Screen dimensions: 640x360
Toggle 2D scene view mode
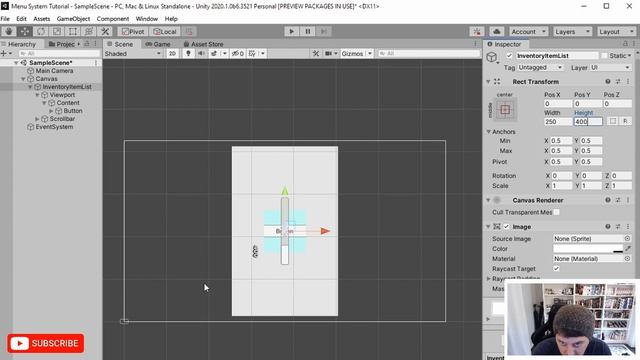(172, 53)
